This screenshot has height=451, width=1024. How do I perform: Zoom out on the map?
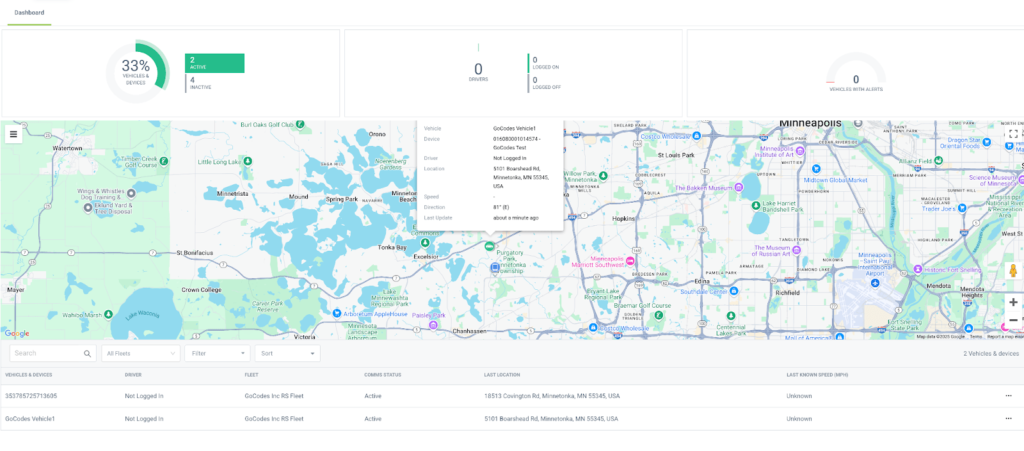pyautogui.click(x=1013, y=320)
